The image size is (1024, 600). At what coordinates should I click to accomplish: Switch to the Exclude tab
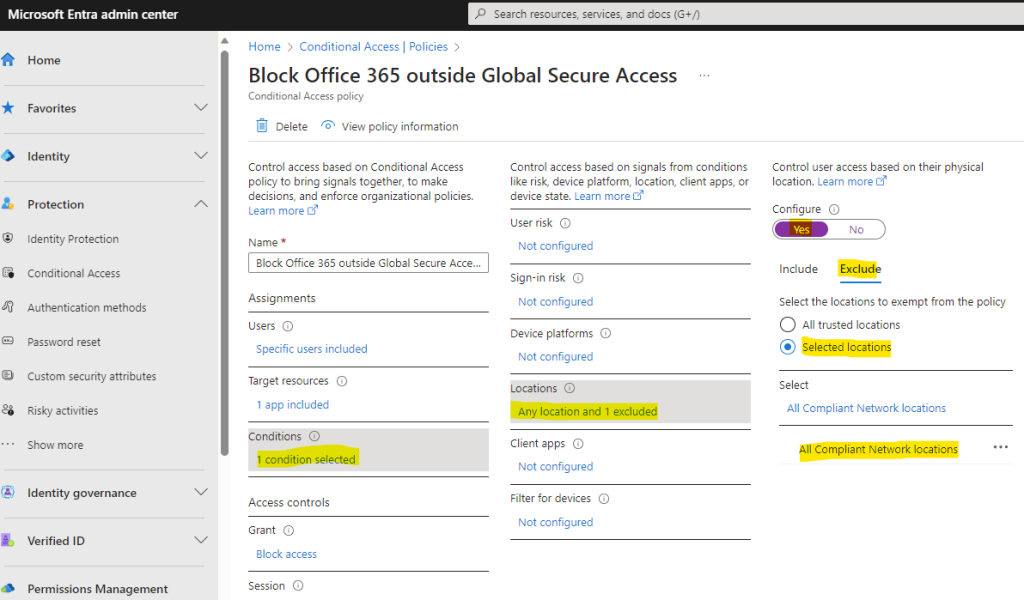tap(860, 269)
